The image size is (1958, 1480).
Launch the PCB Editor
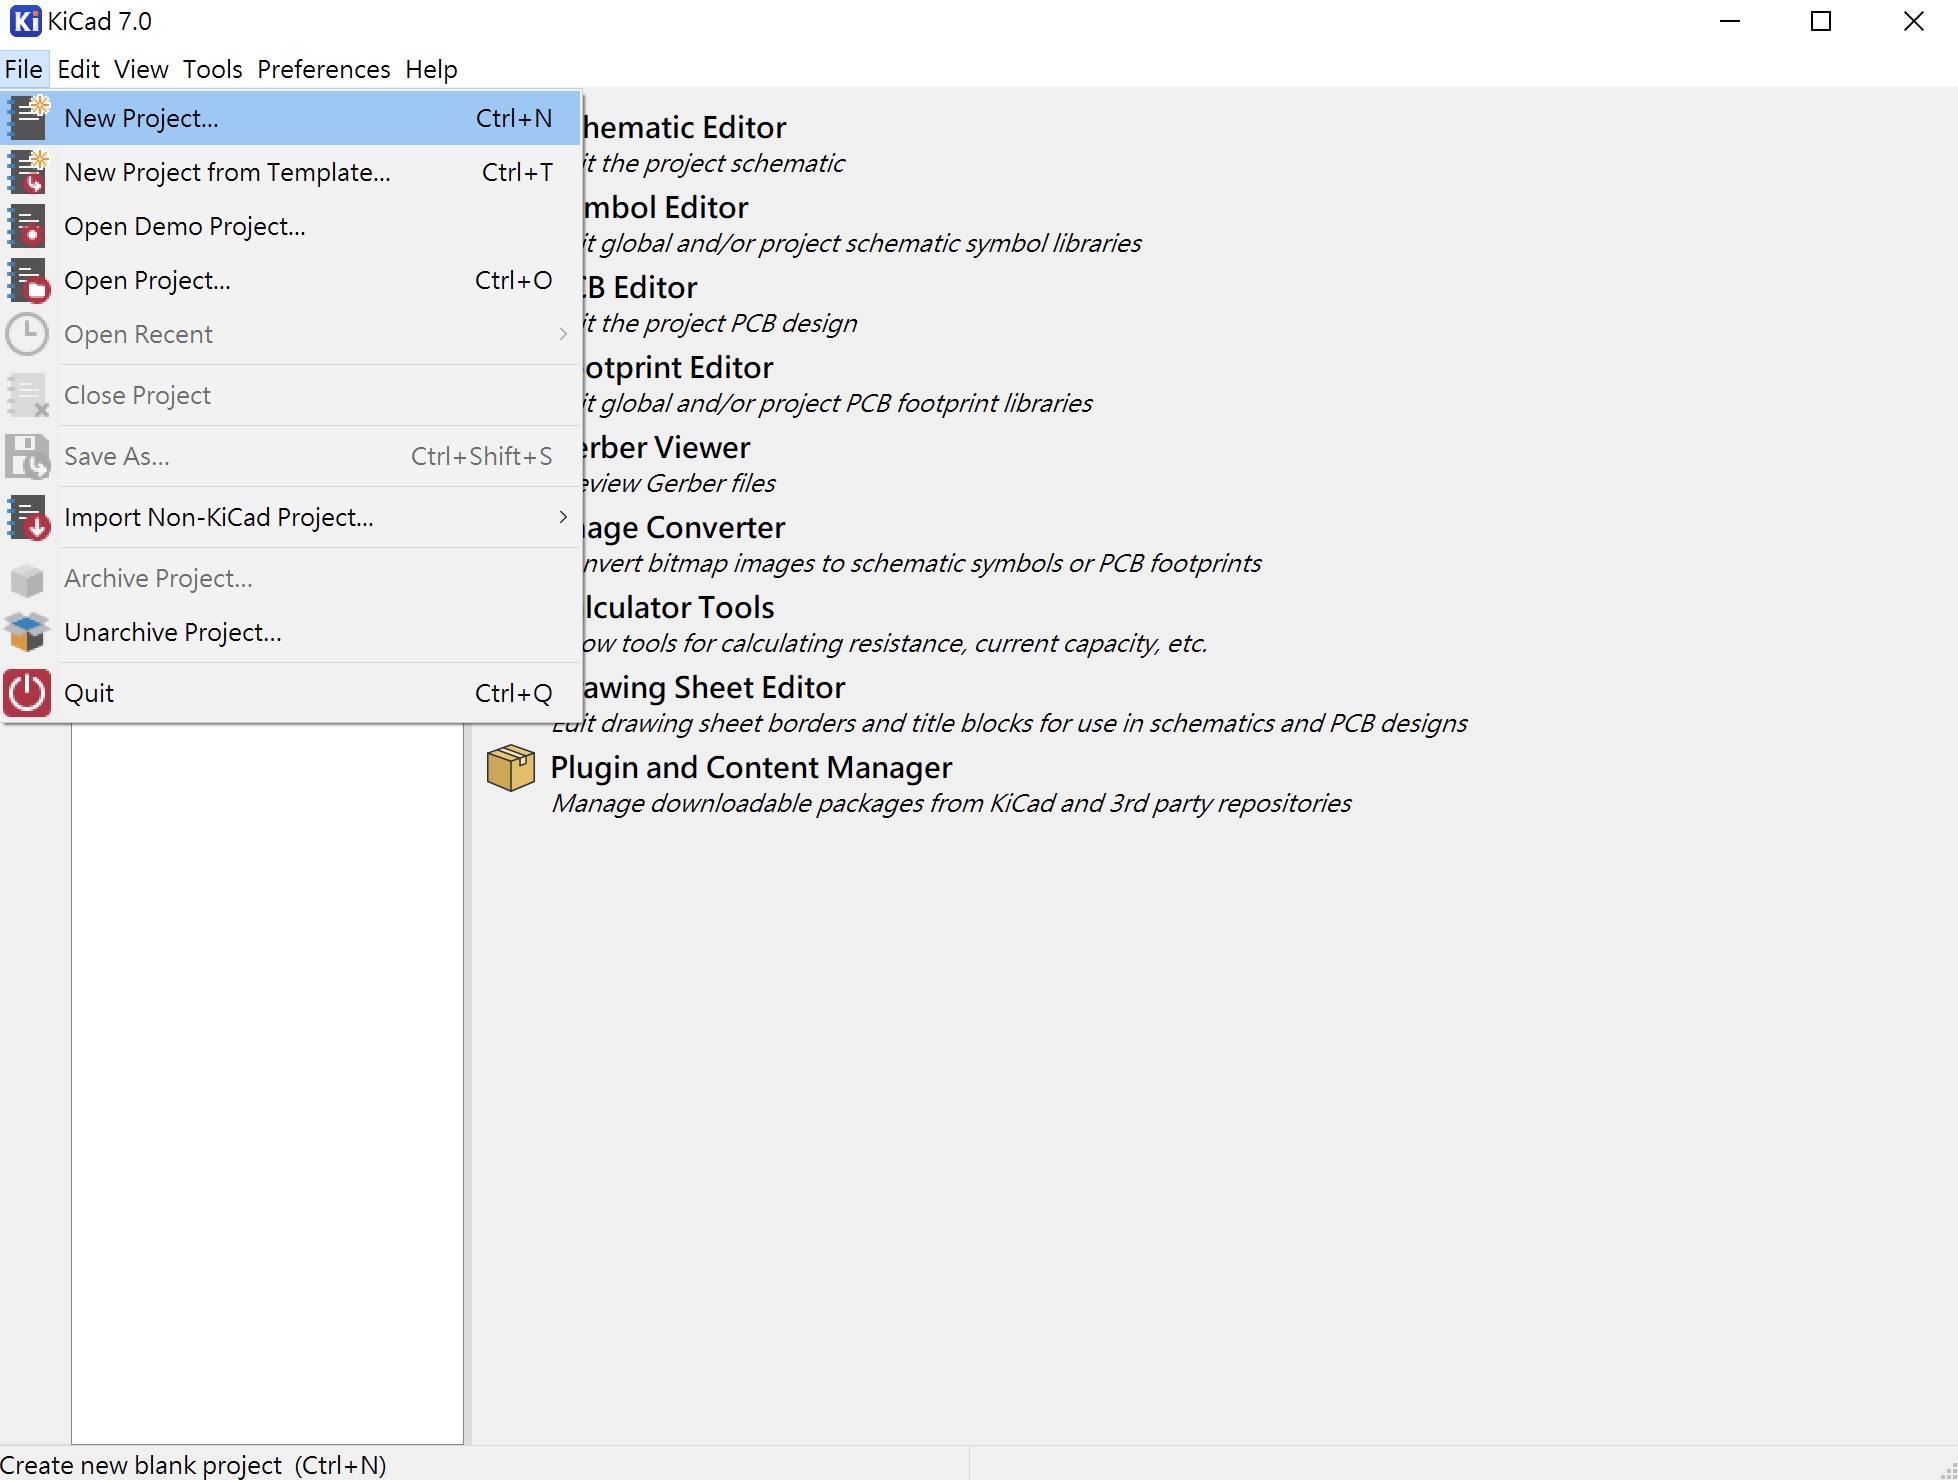tap(640, 288)
